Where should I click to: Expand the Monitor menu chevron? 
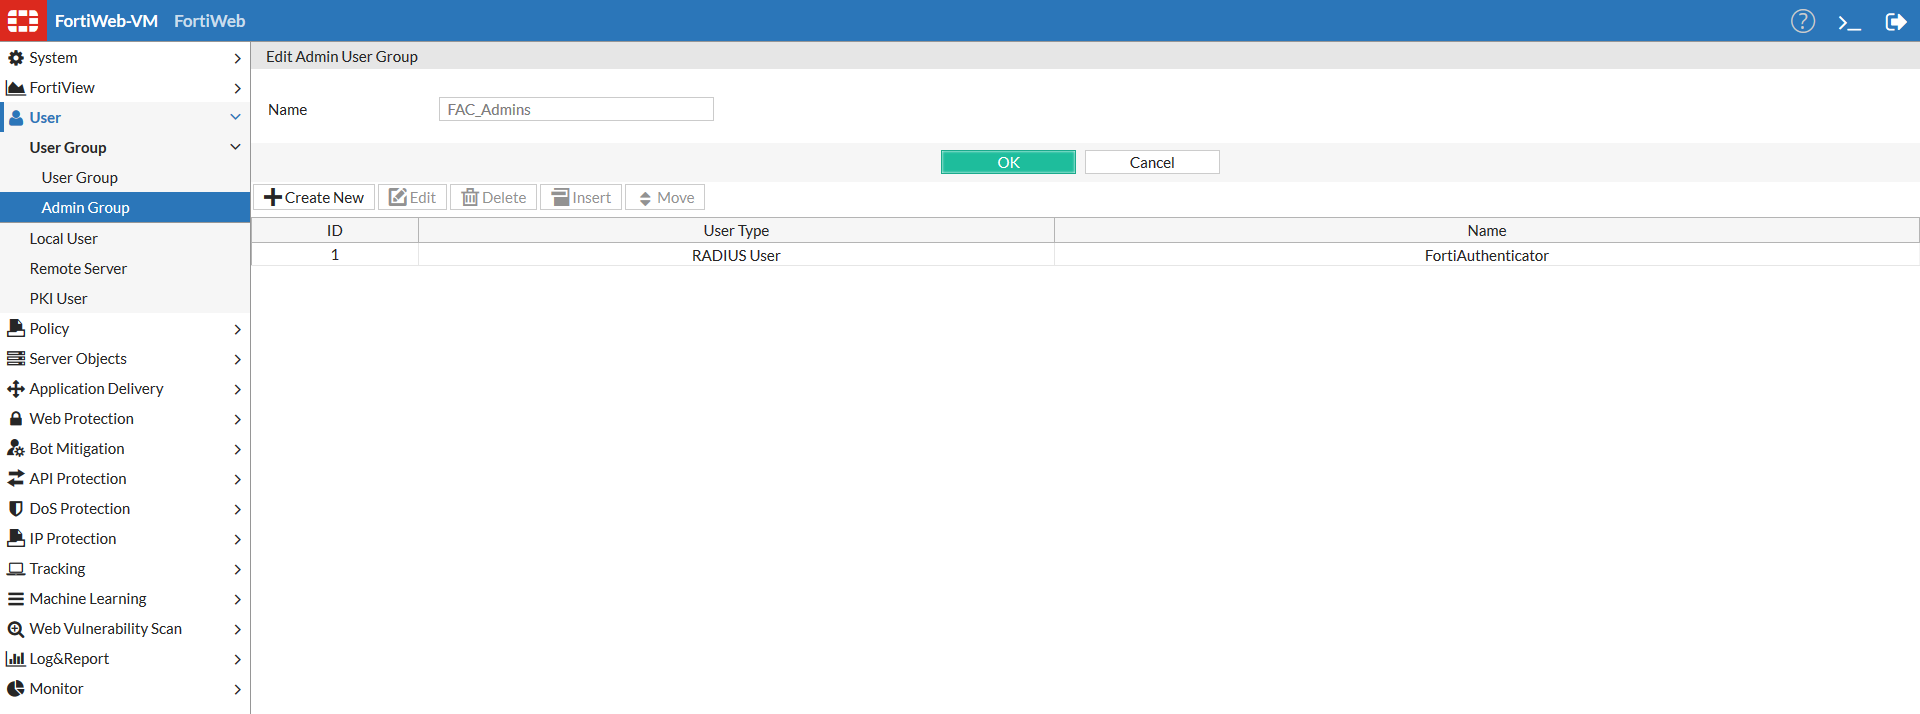pos(237,689)
